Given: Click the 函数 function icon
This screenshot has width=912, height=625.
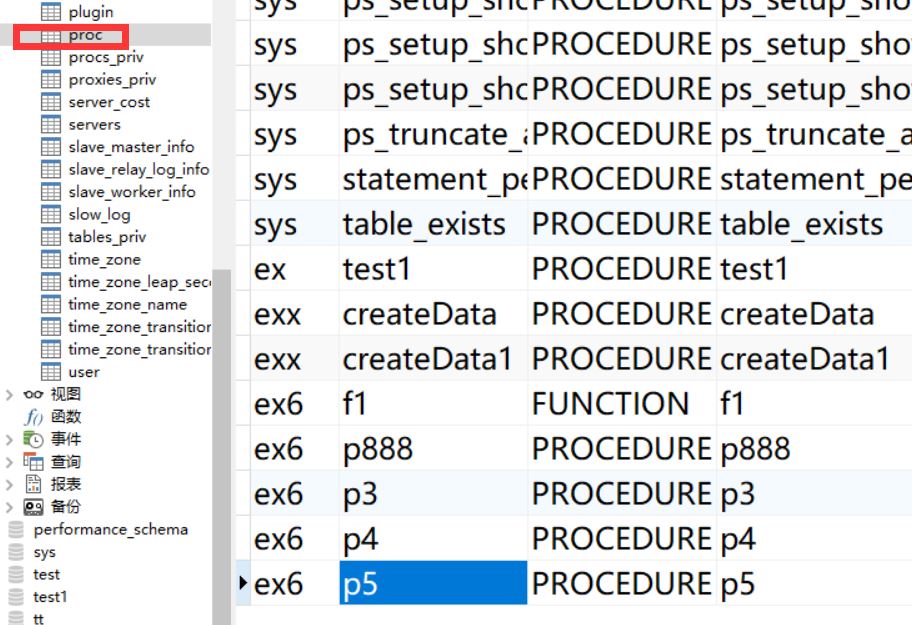Looking at the screenshot, I should coord(33,417).
